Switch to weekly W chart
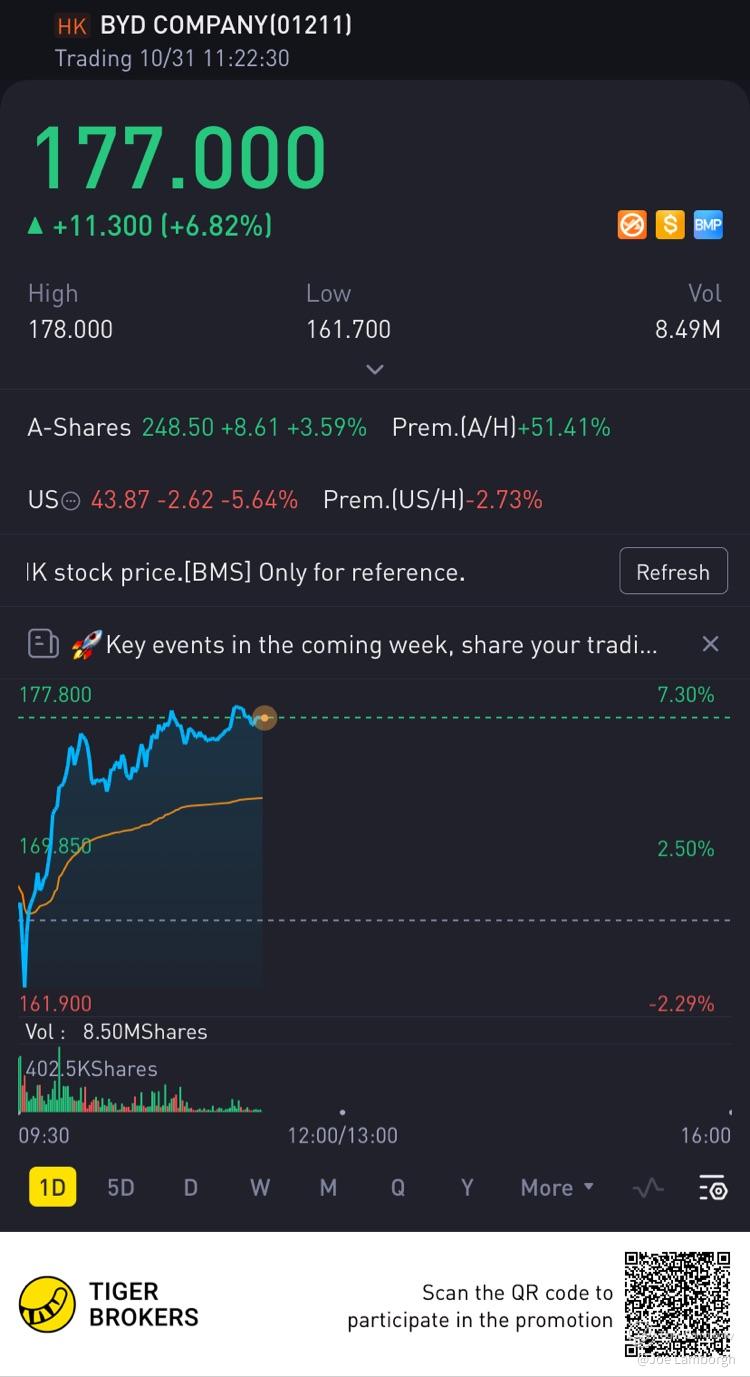Image resolution: width=750 pixels, height=1377 pixels. pyautogui.click(x=260, y=1188)
